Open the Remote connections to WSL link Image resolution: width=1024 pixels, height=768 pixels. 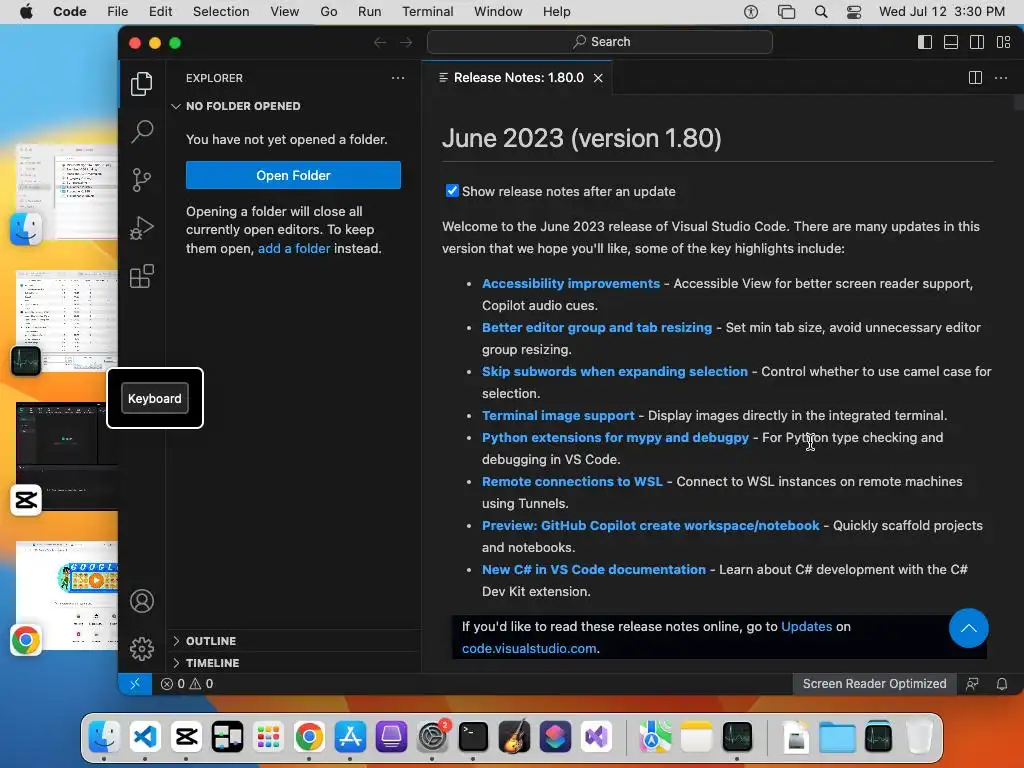click(x=572, y=481)
